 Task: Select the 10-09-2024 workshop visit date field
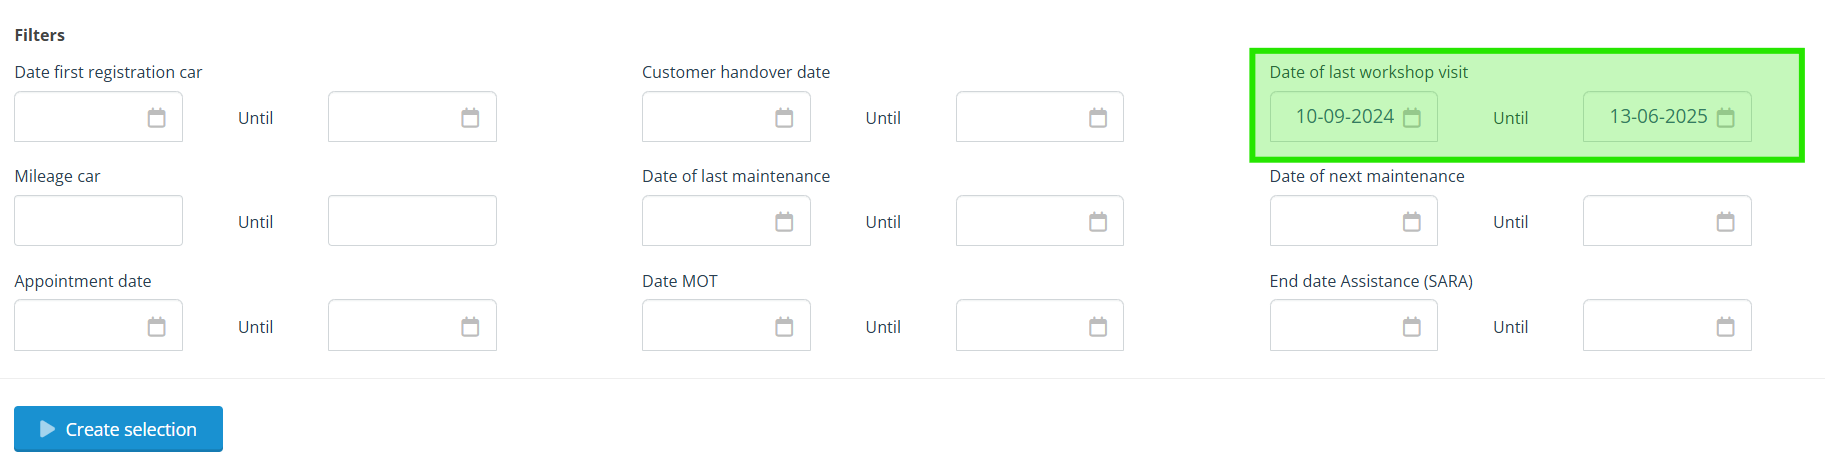[x=1354, y=117]
